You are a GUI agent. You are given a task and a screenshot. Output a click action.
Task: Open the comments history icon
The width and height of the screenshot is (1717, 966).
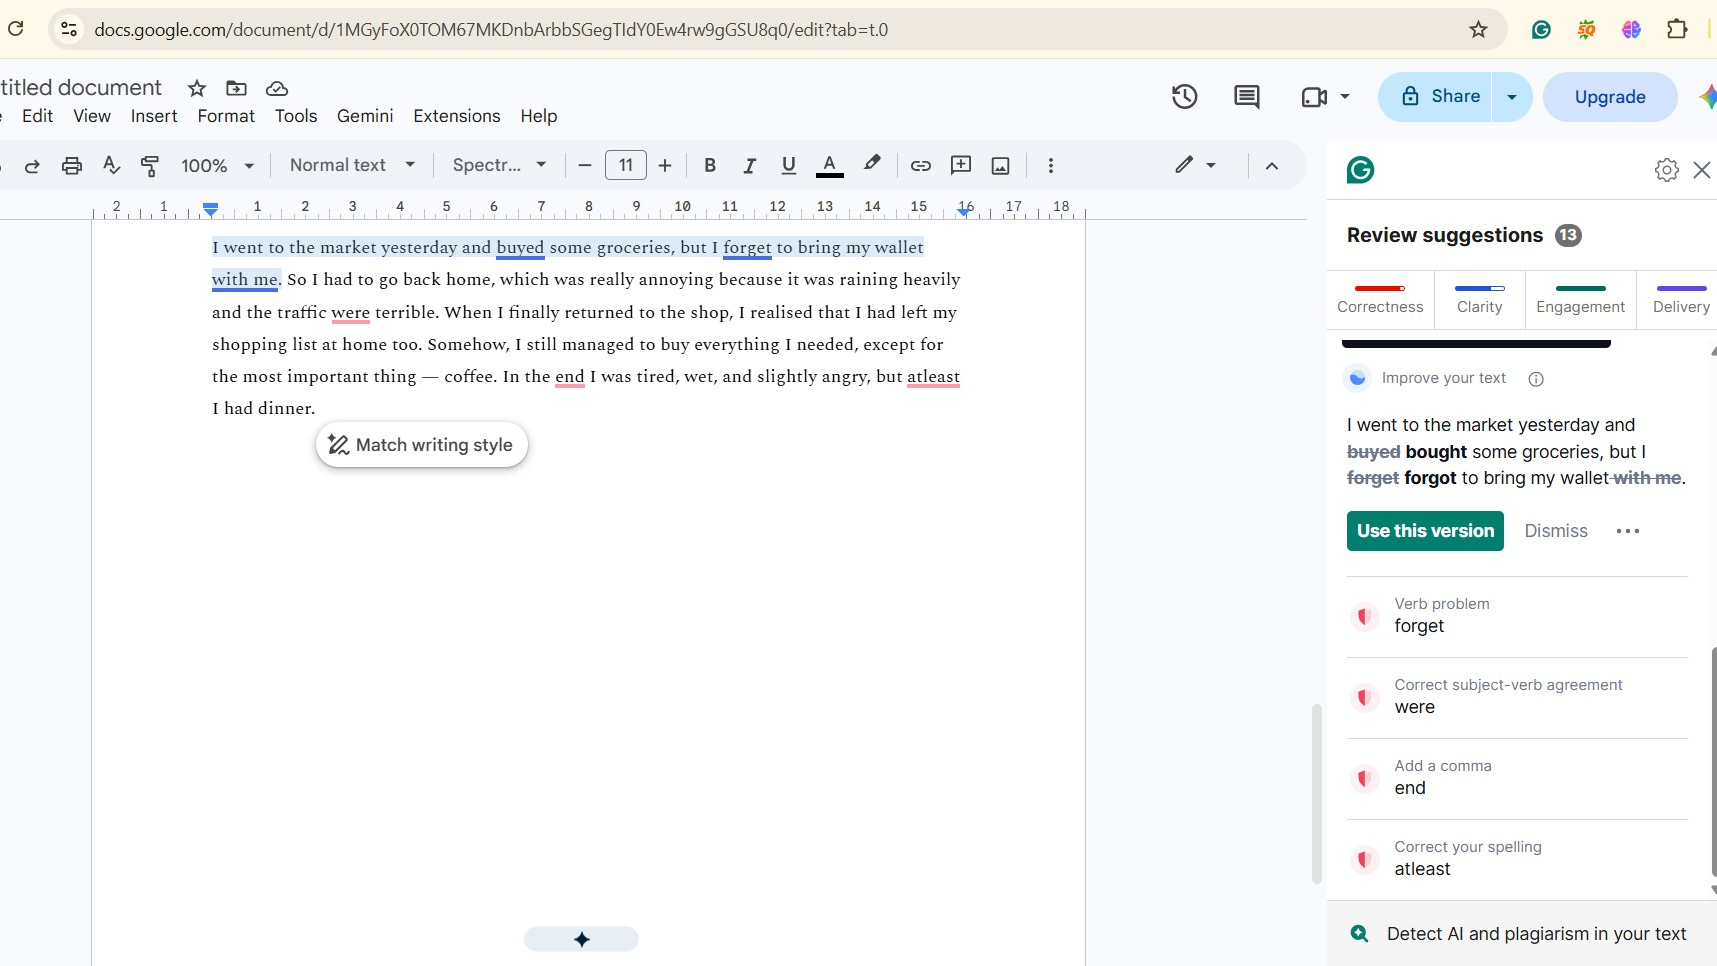point(1247,97)
